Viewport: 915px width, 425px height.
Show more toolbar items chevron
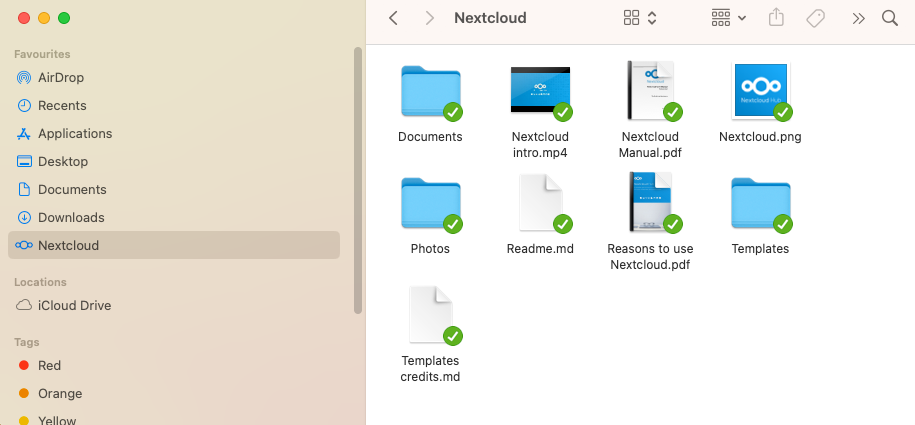tap(858, 18)
